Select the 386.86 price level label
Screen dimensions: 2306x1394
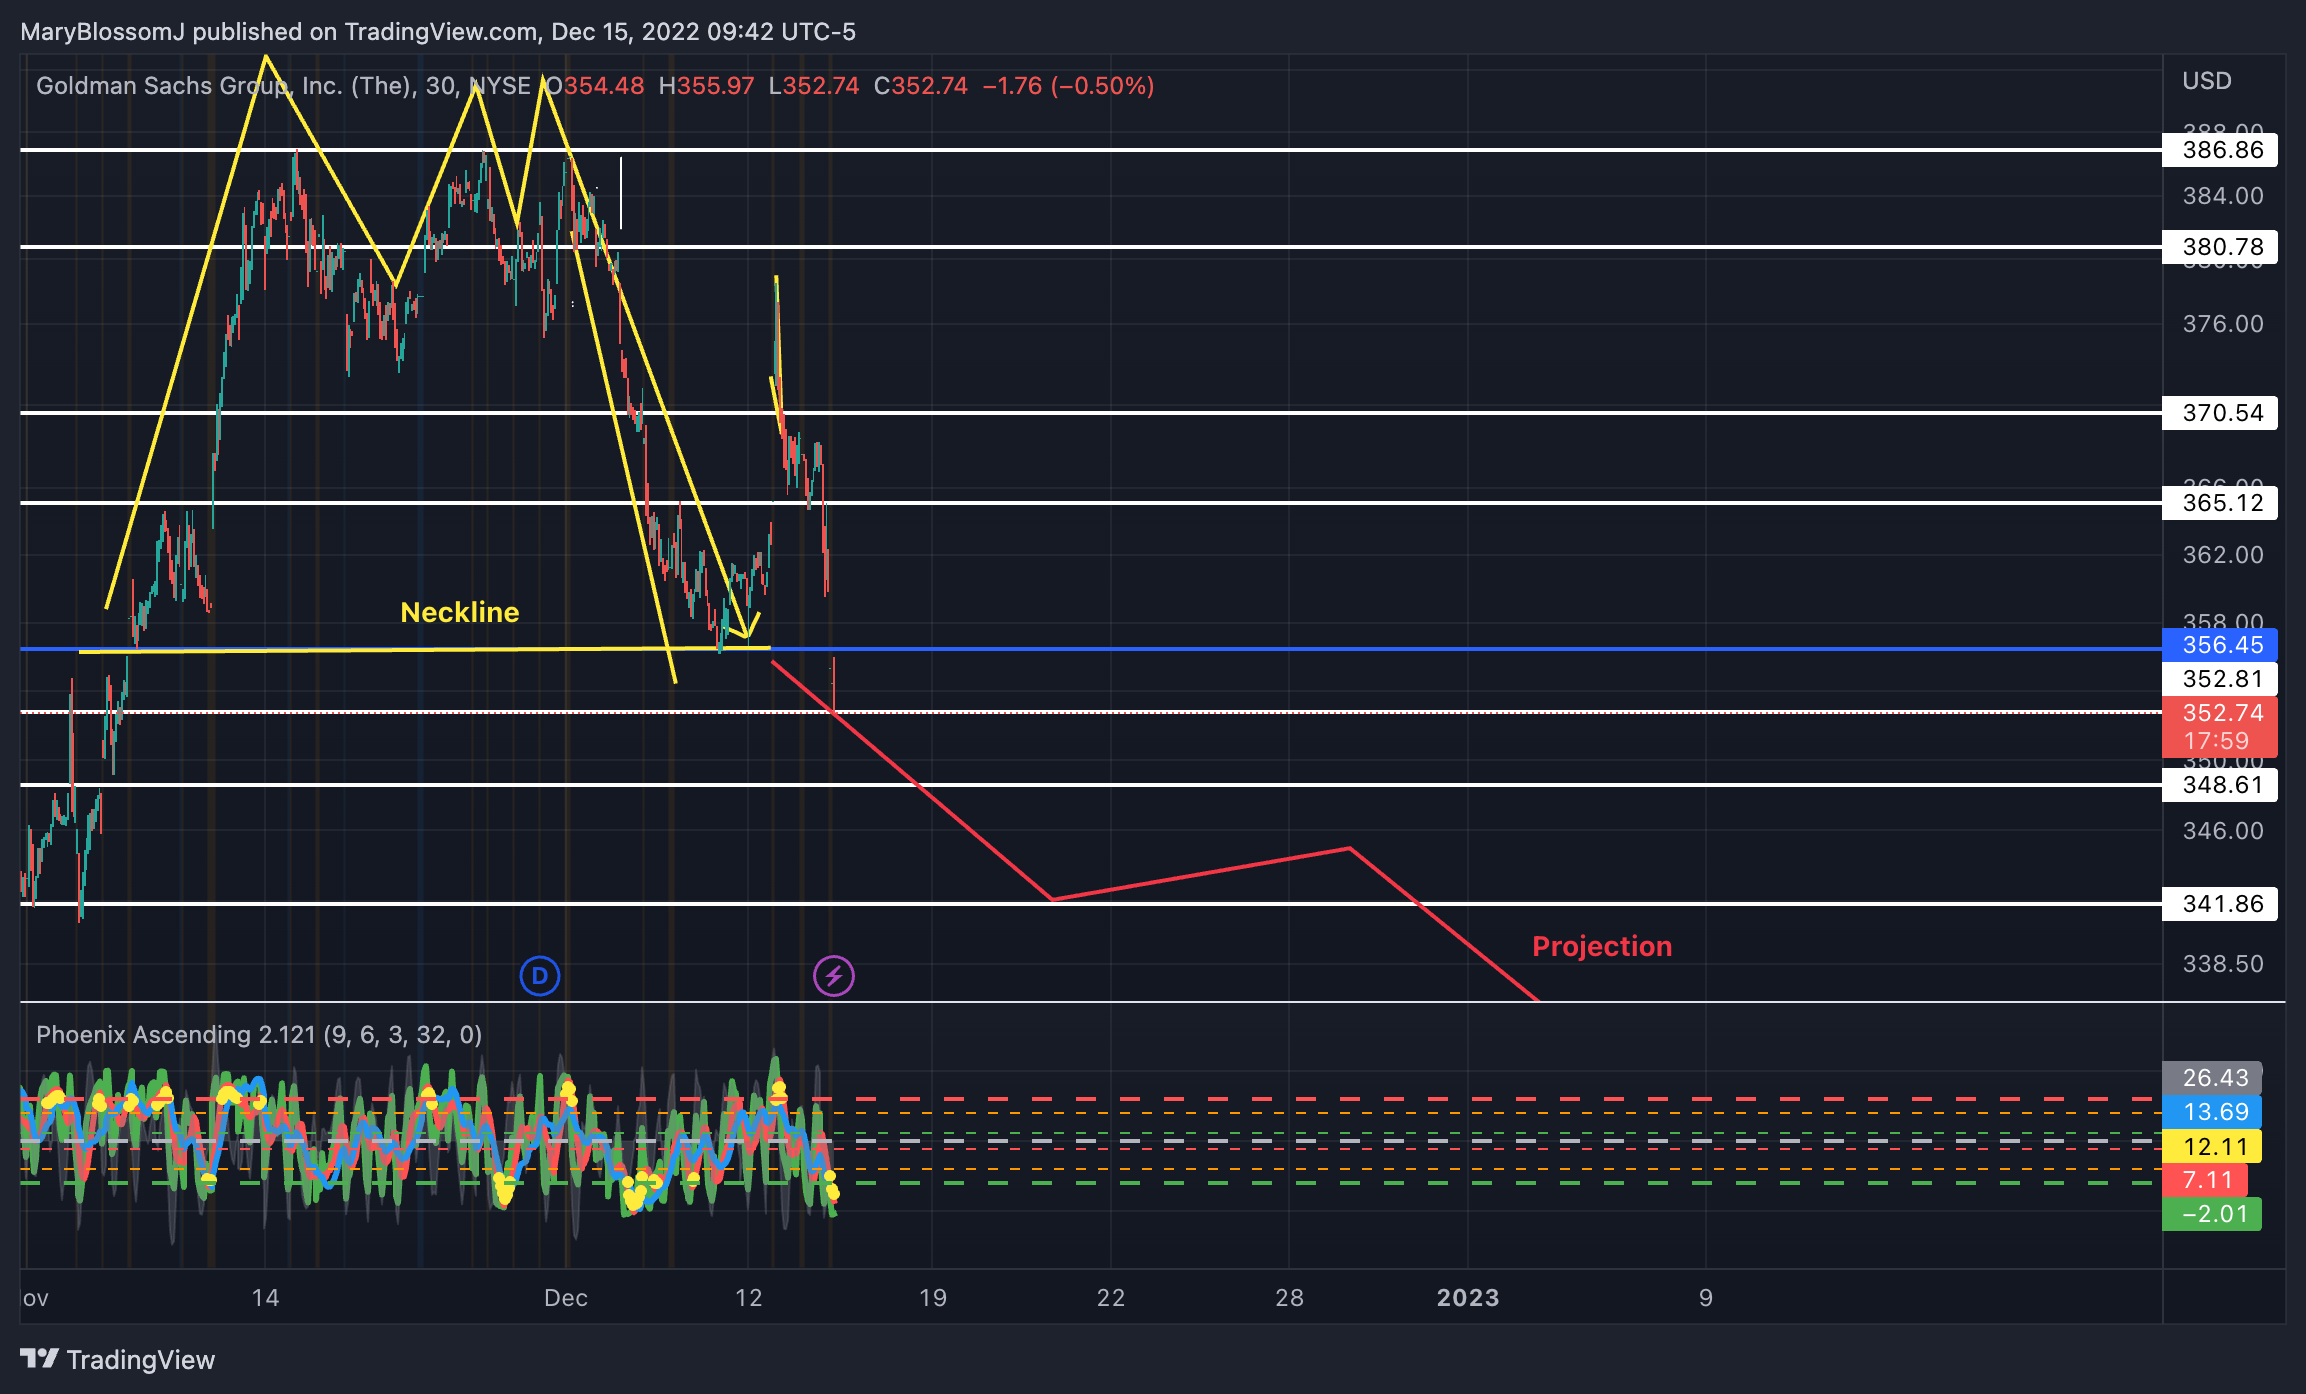2220,150
